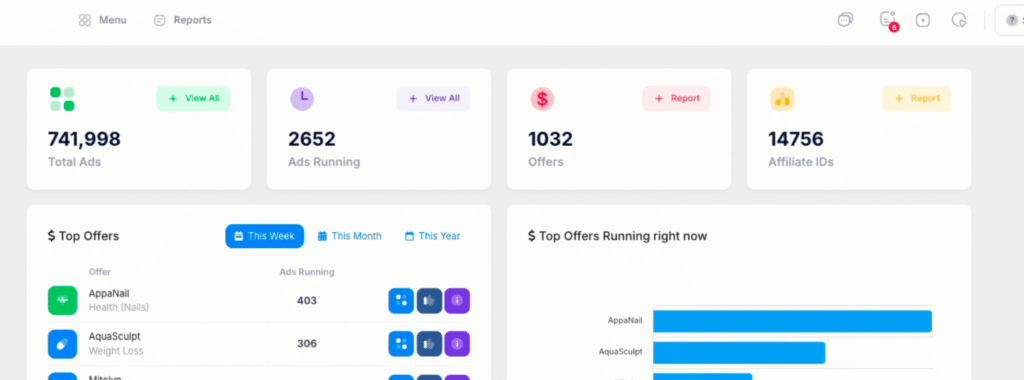
Task: Click AquaSculpt thumbs-up action icon
Action: tap(429, 344)
